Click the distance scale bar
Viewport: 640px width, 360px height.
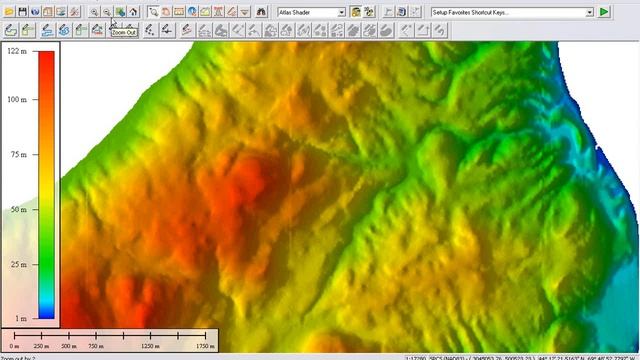pos(110,336)
